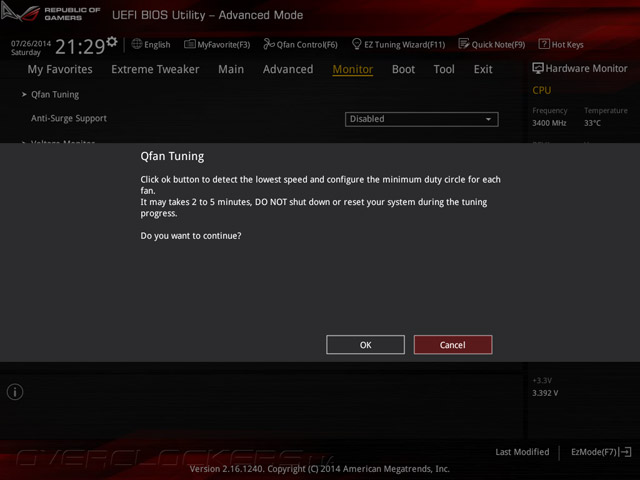The height and width of the screenshot is (480, 640).
Task: Open the Extreme Tweaker tab
Action: point(155,69)
